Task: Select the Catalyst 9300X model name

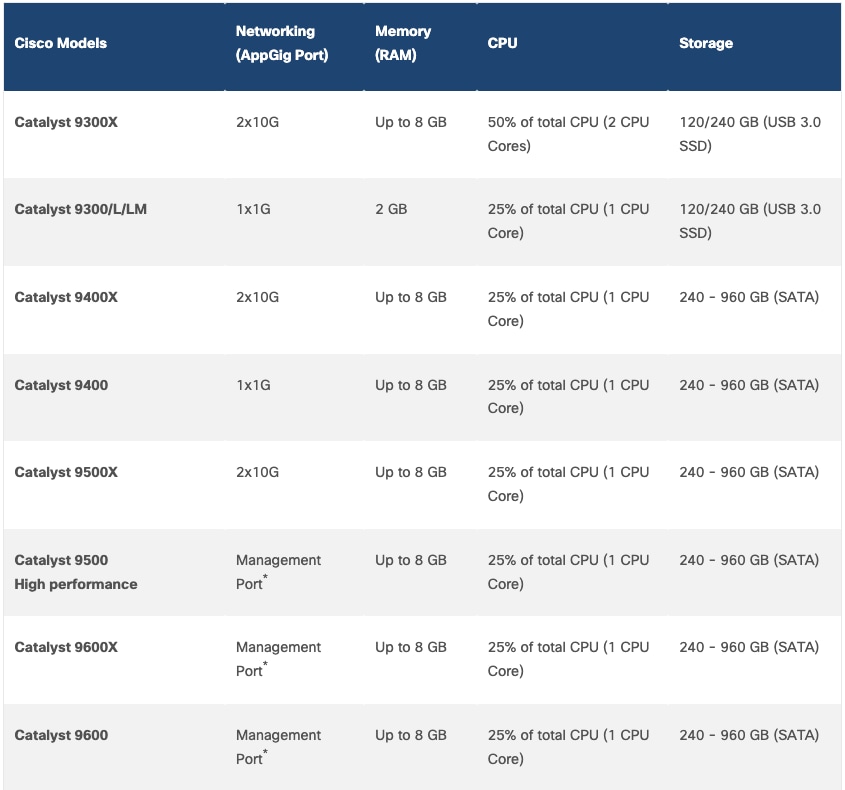Action: pyautogui.click(x=66, y=122)
